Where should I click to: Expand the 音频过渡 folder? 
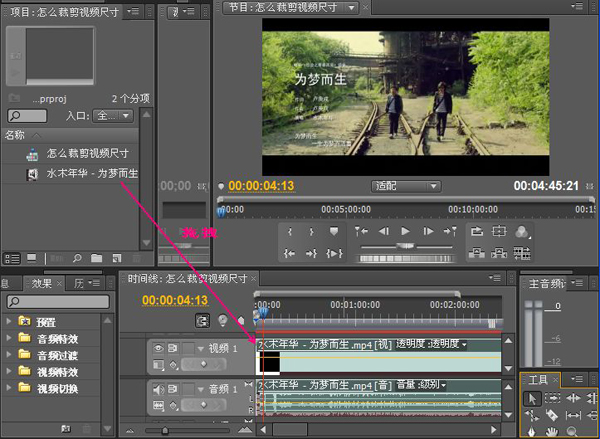pos(9,355)
